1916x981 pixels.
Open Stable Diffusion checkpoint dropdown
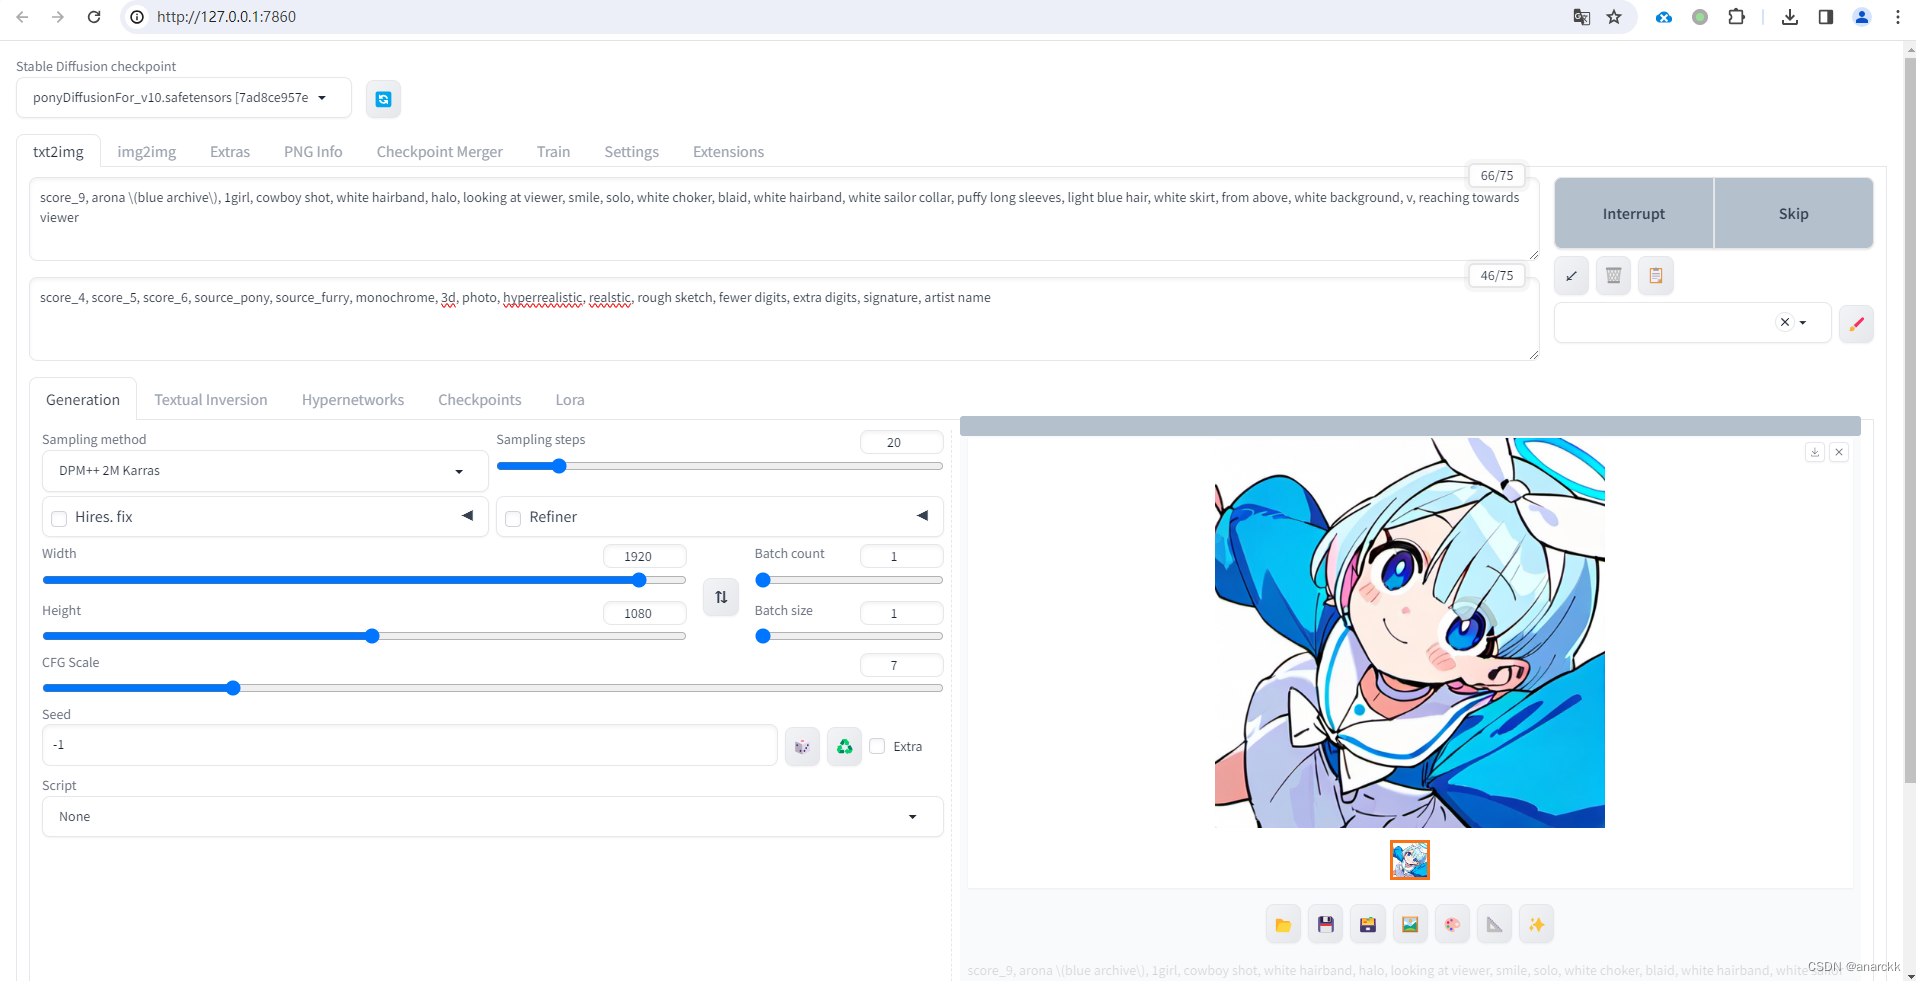[184, 98]
